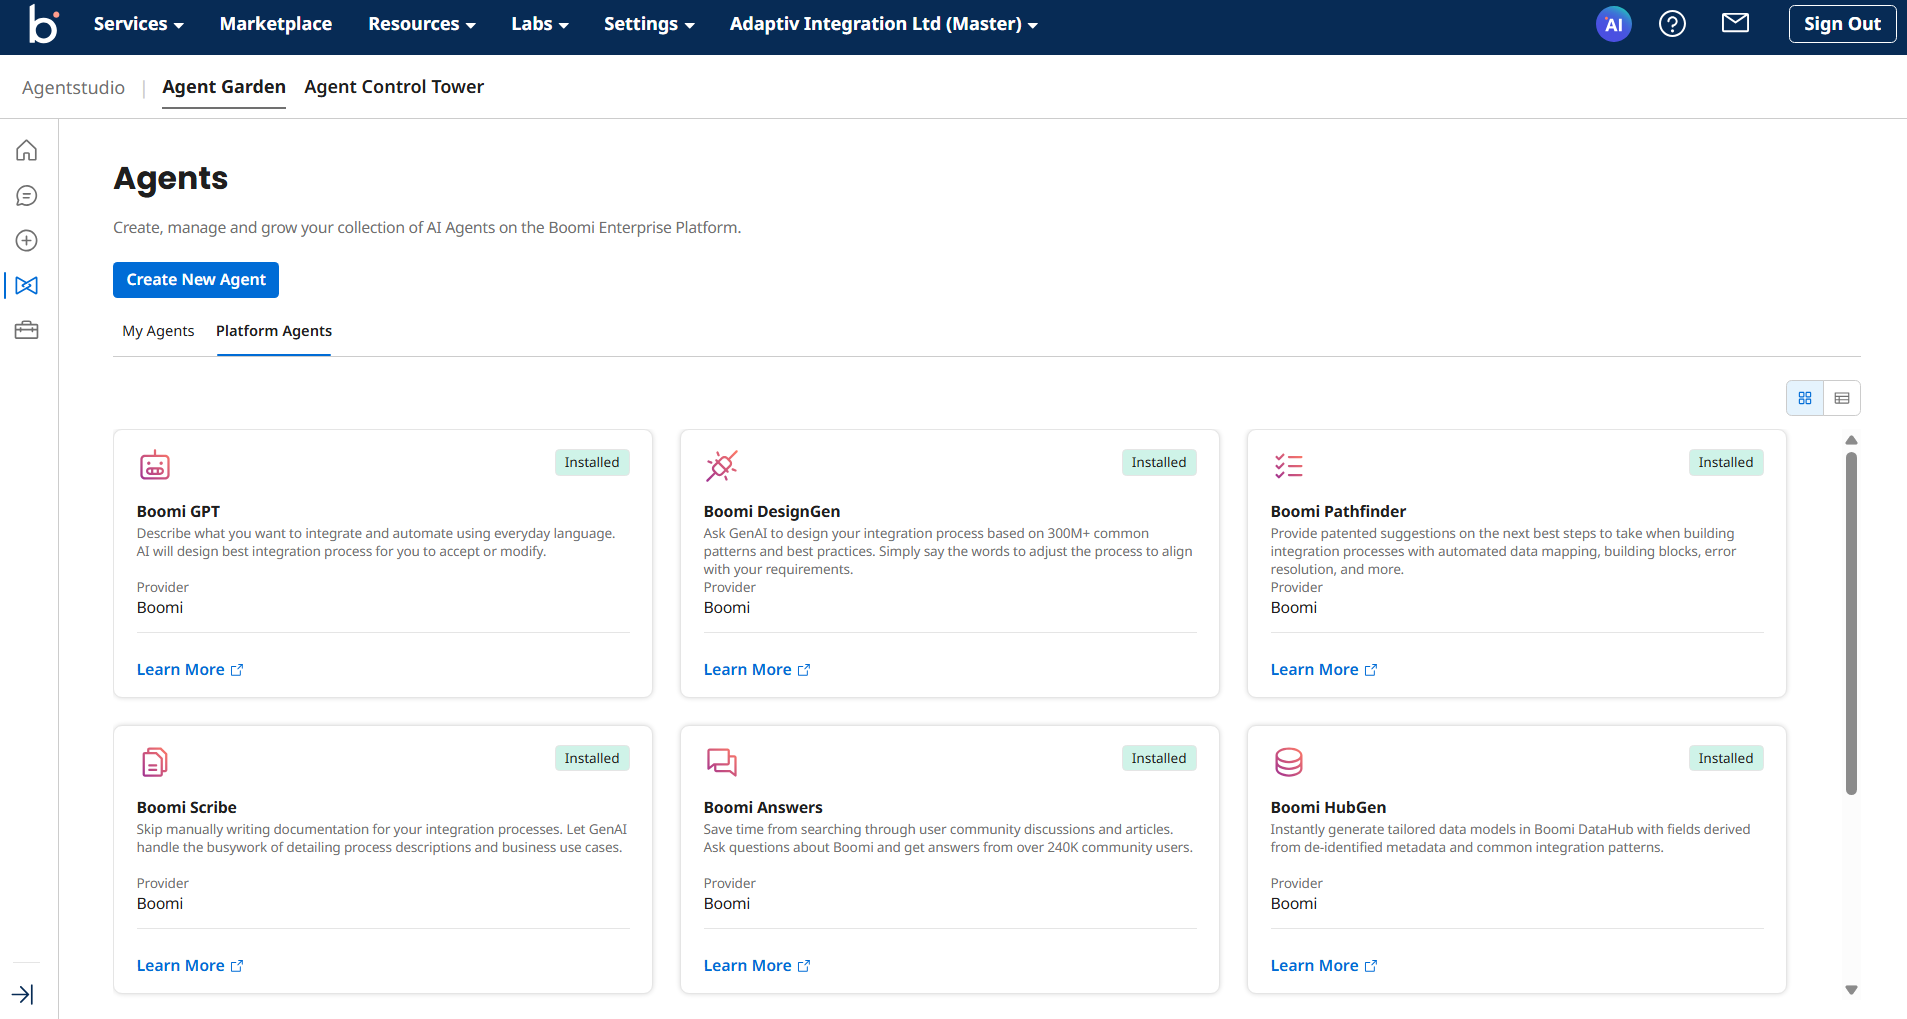Click the Boomi GPT robot icon
1907x1019 pixels.
(x=155, y=465)
